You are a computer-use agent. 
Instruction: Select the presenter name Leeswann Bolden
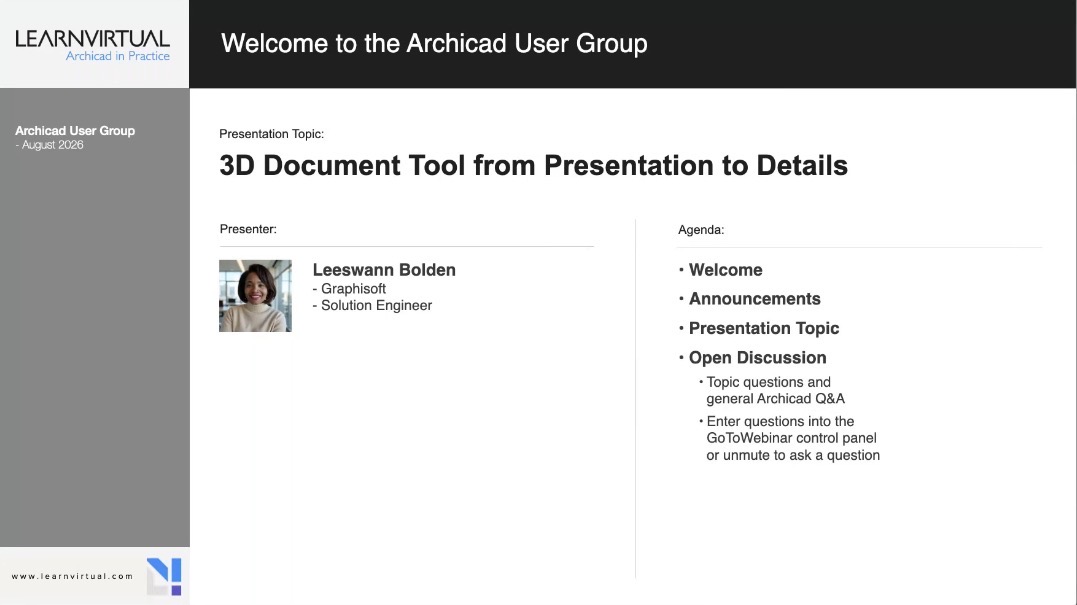pyautogui.click(x=384, y=270)
